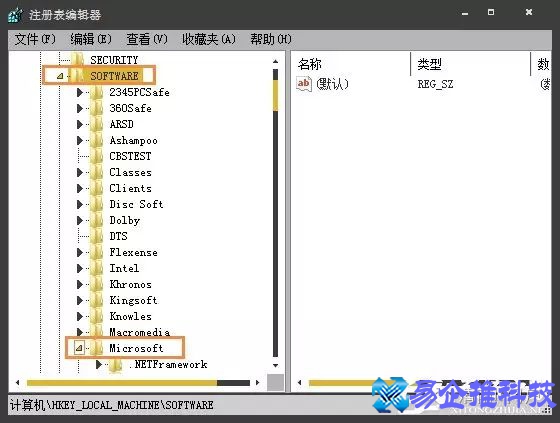The image size is (560, 423).
Task: Click the values pane scroll-left arrow
Action: (299, 383)
